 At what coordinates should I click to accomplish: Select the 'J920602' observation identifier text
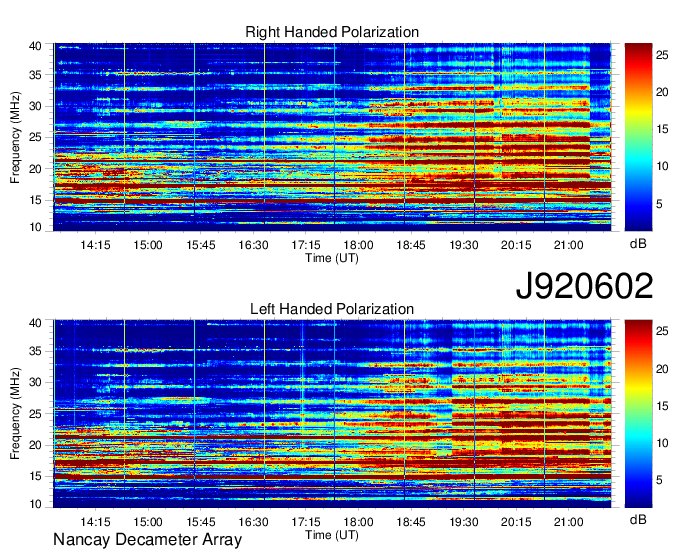coord(584,286)
